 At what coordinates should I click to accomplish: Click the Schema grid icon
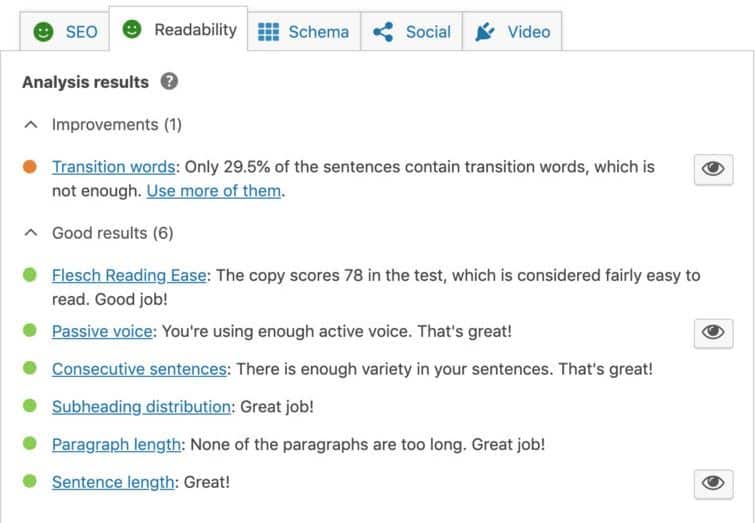click(x=268, y=32)
